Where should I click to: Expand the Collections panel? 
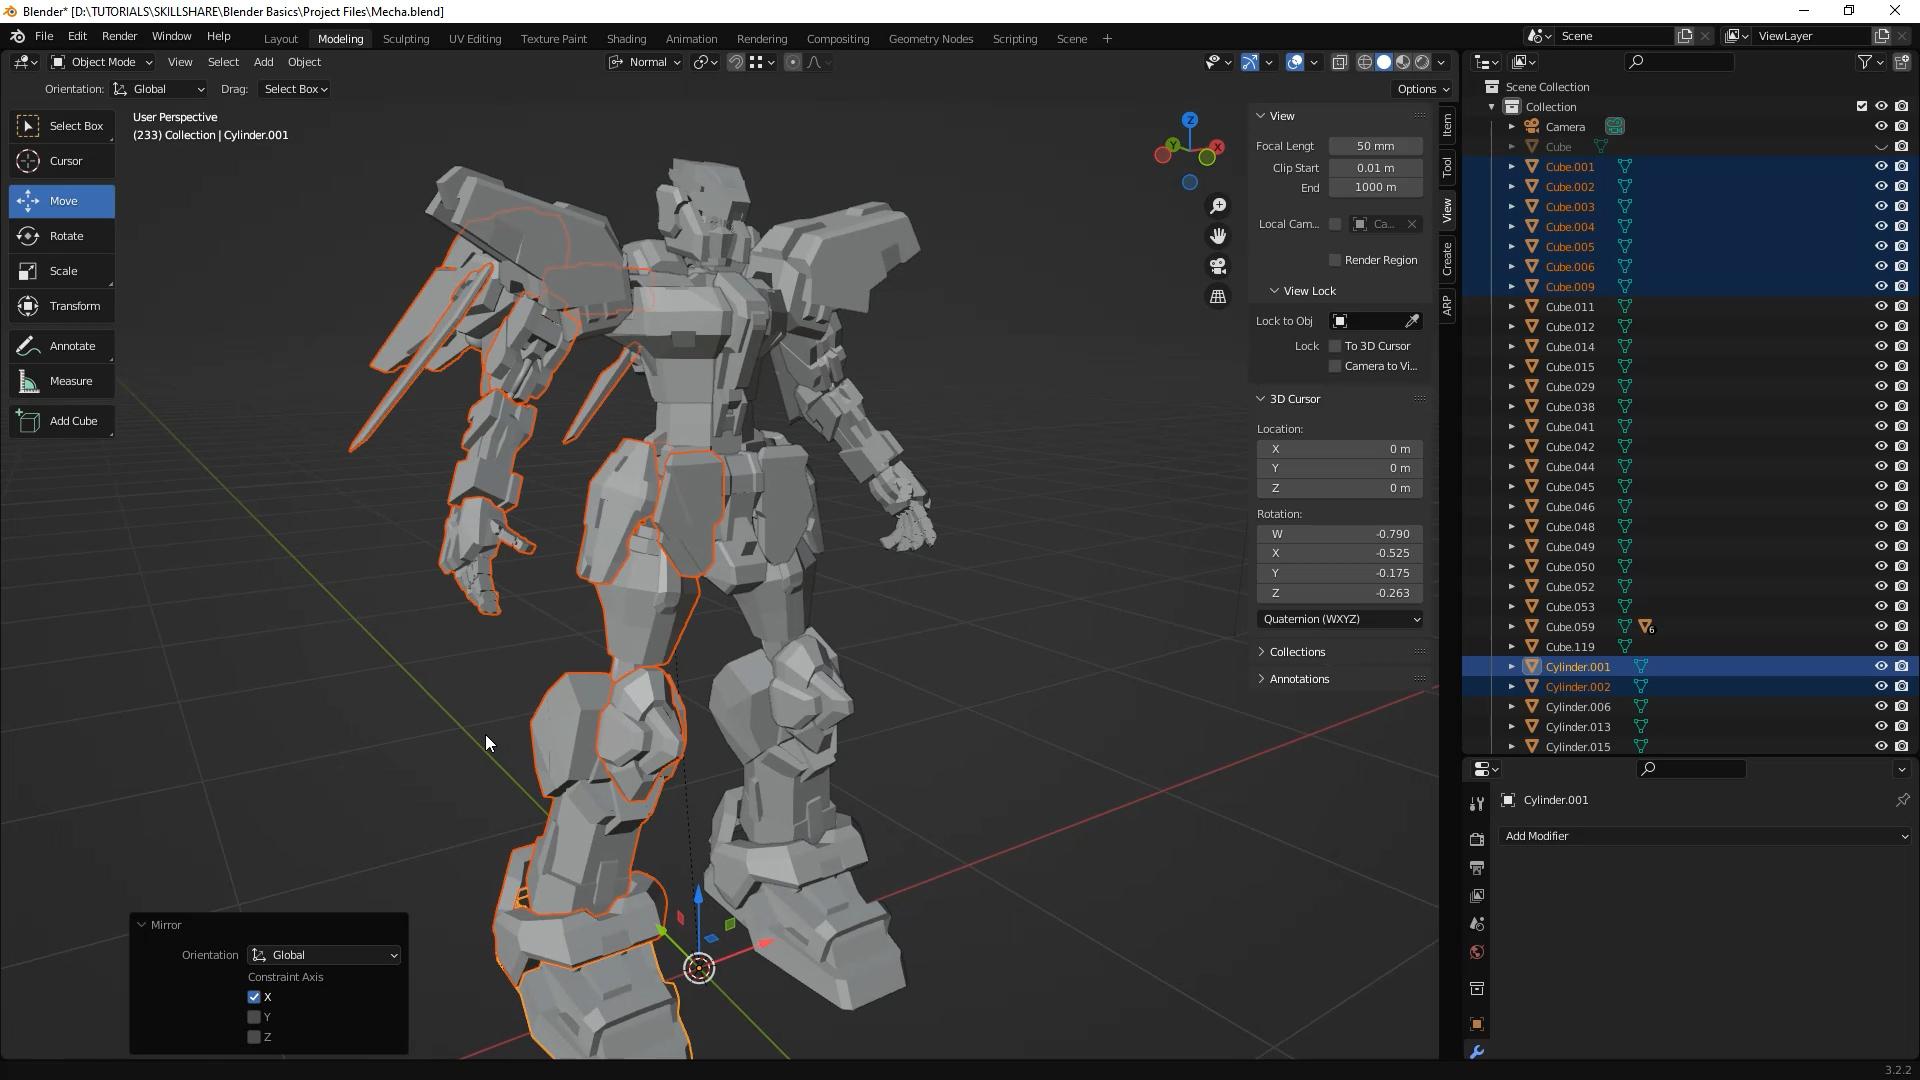pos(1297,652)
